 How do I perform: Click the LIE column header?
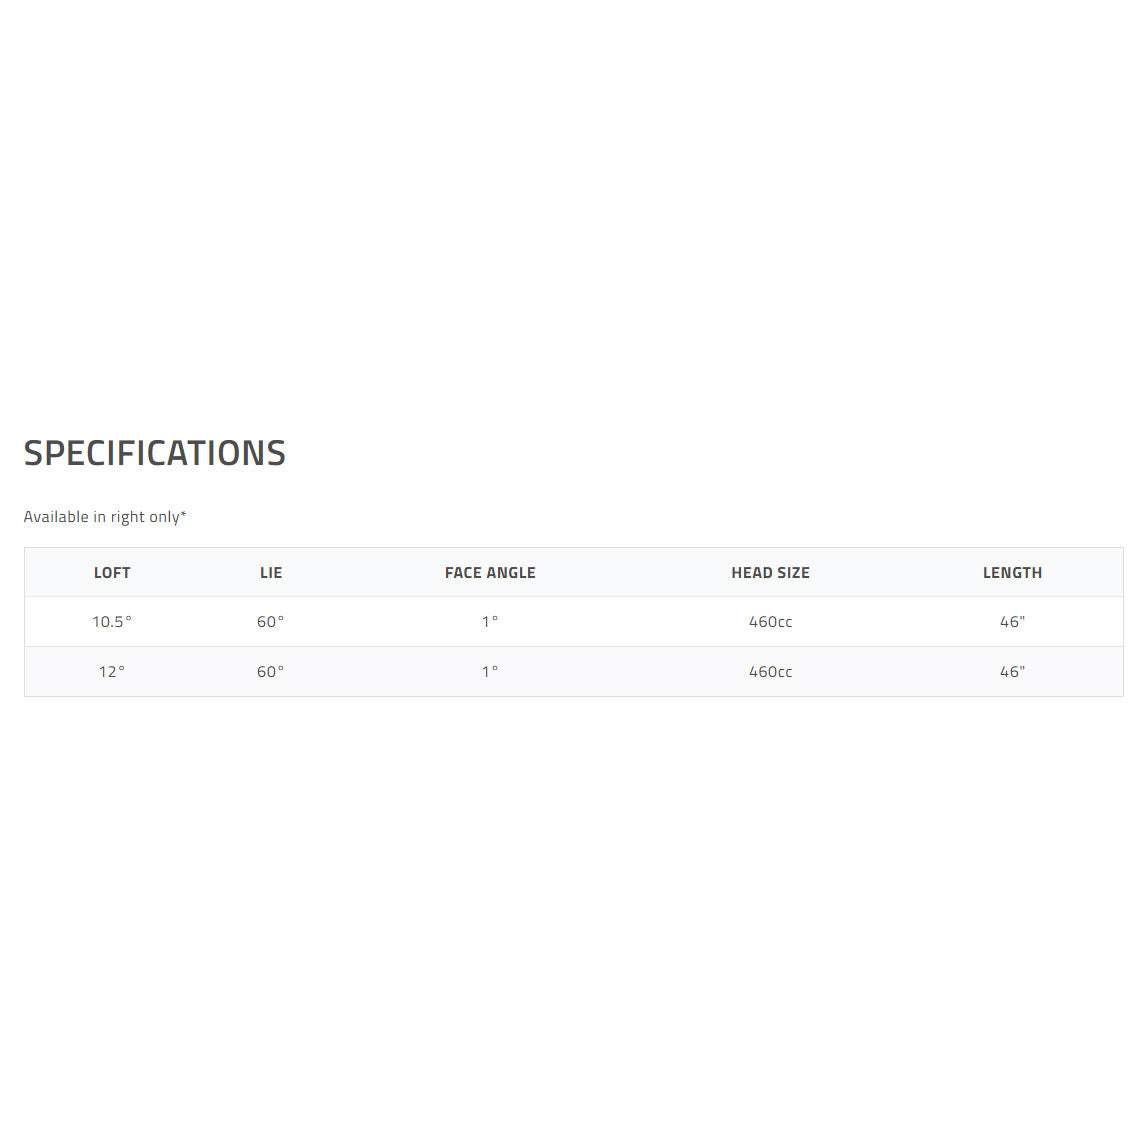coord(271,573)
